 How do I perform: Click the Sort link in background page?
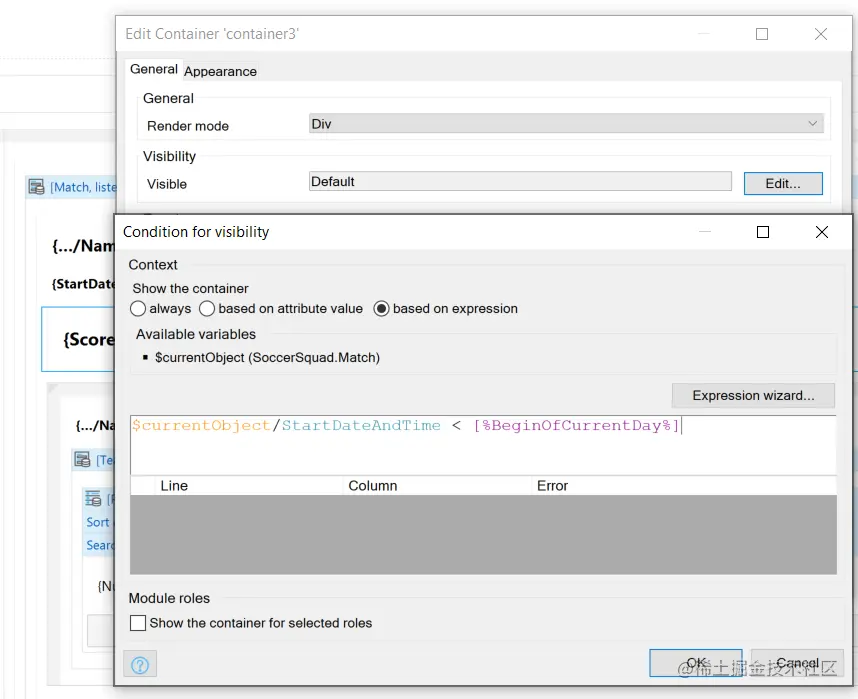point(98,522)
